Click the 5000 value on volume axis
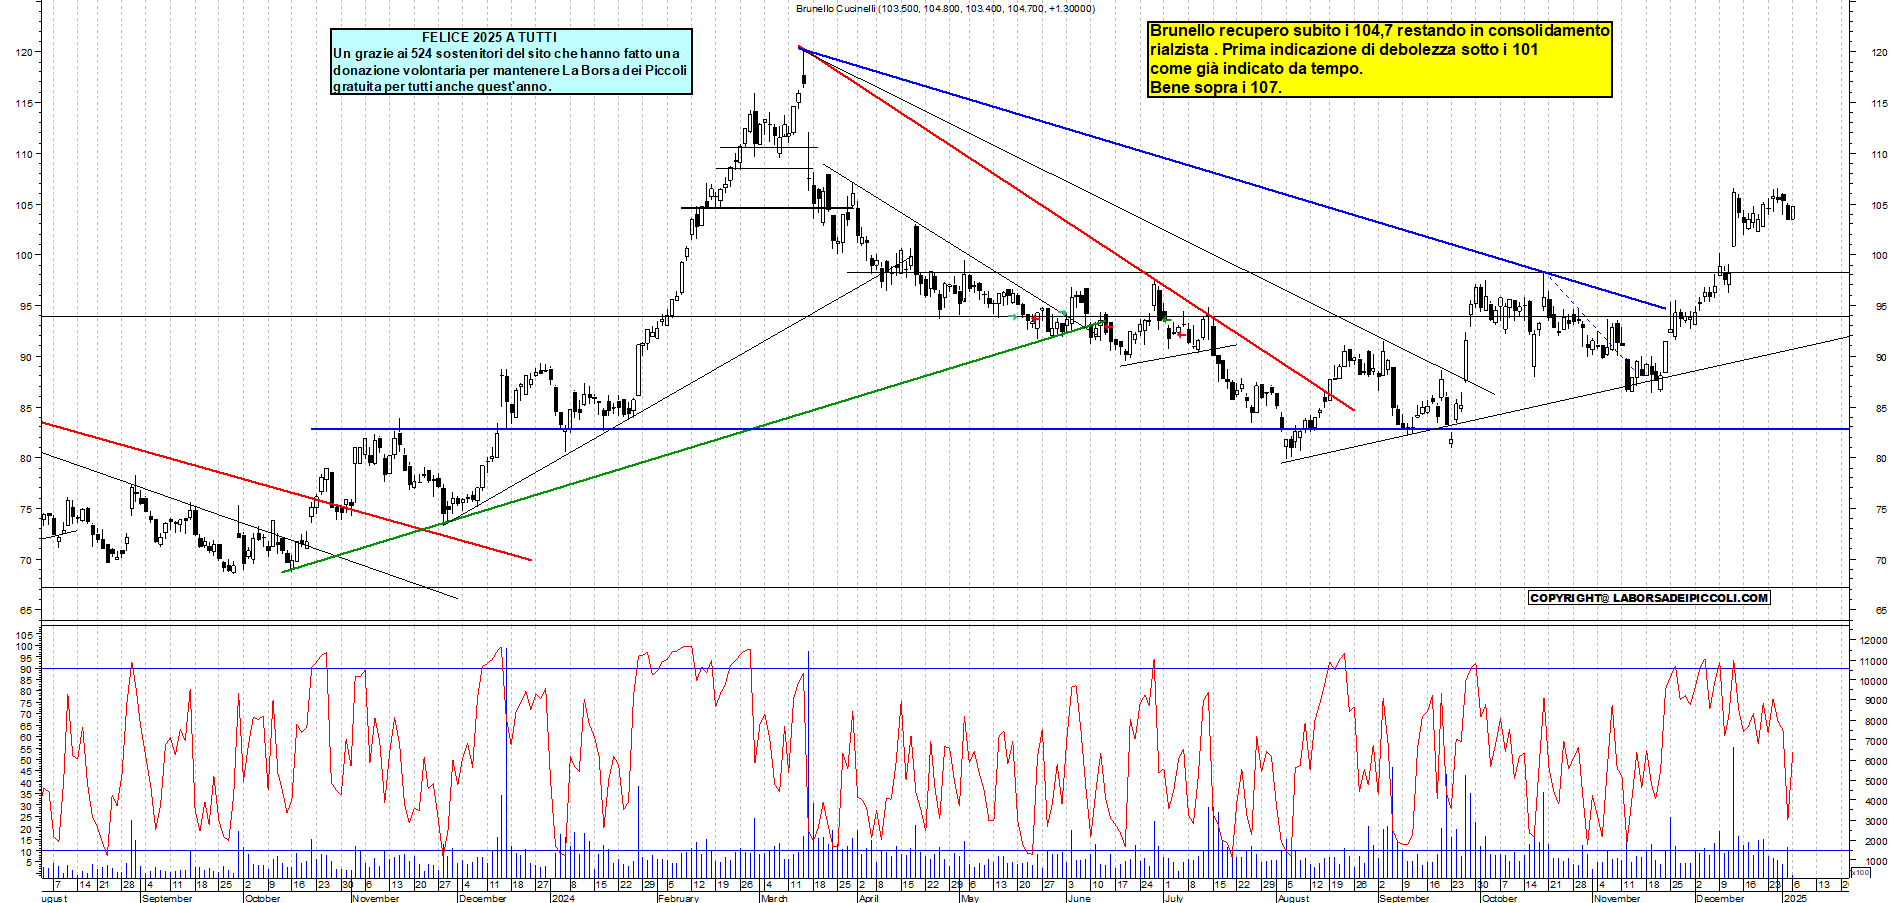Screen dimensions: 1890x903 click(x=1875, y=781)
